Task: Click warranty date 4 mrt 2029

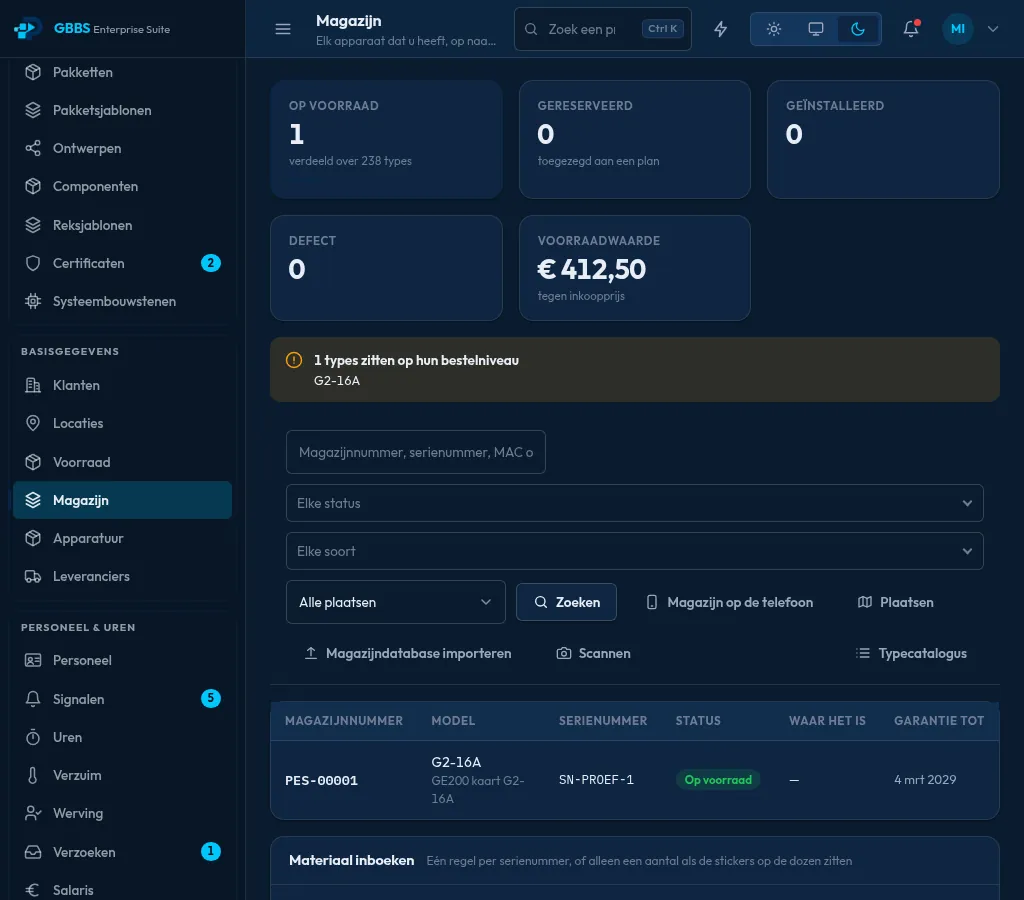Action: 925,780
